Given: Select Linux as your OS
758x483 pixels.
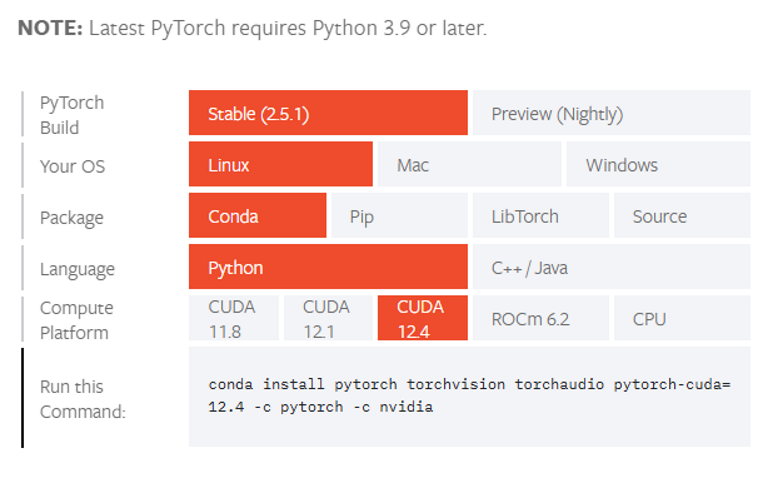Looking at the screenshot, I should [x=279, y=165].
